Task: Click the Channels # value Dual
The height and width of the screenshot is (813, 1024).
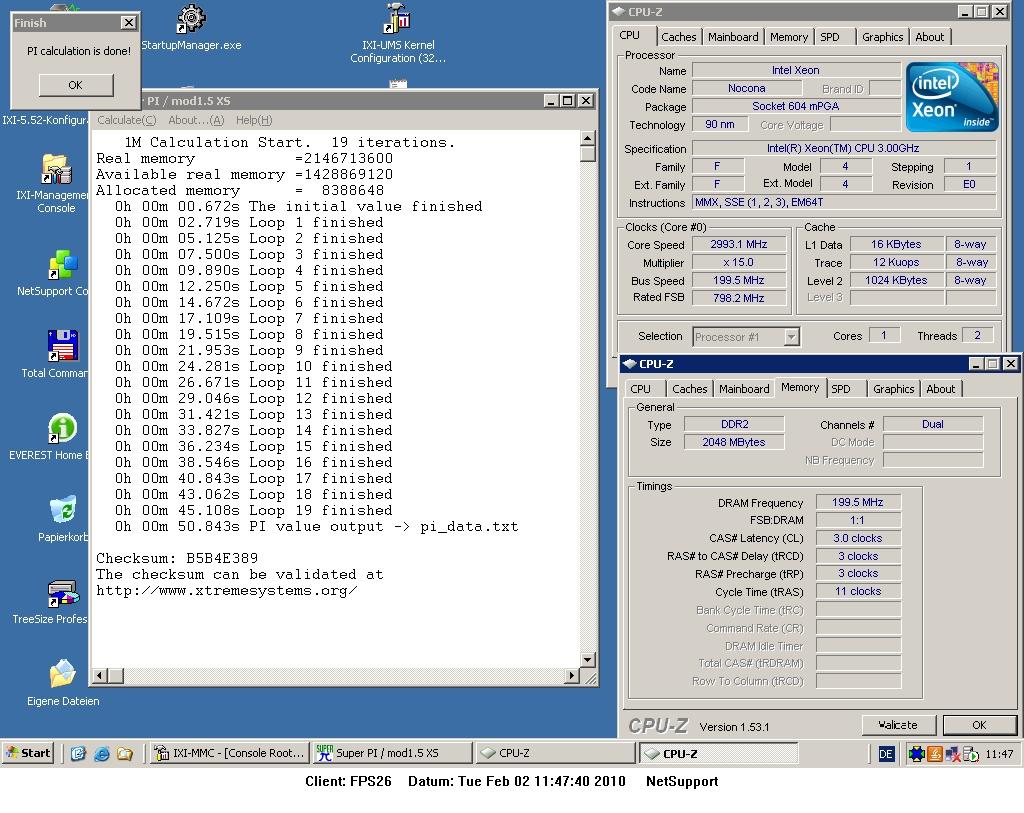Action: point(933,424)
